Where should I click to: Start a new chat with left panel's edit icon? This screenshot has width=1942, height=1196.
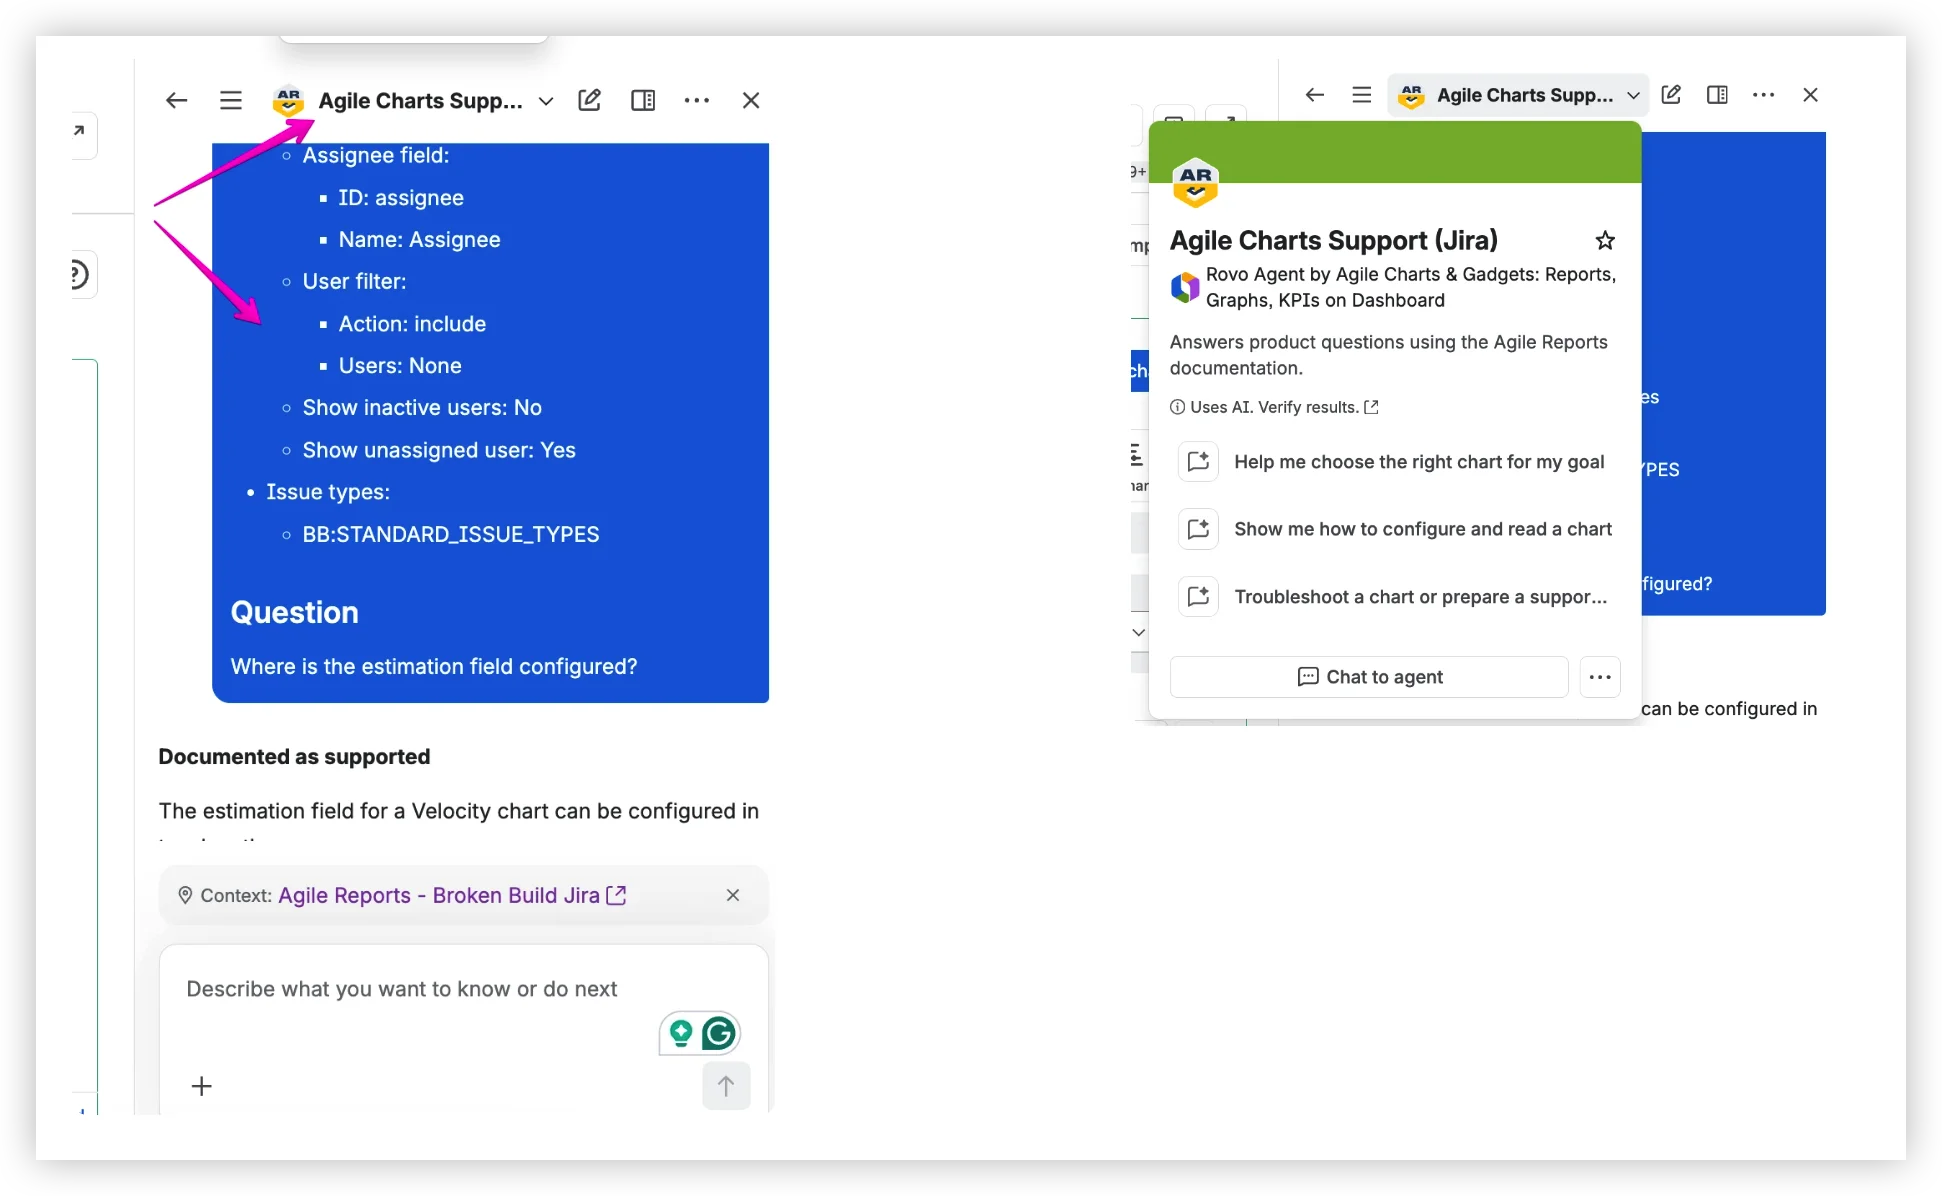coord(590,100)
